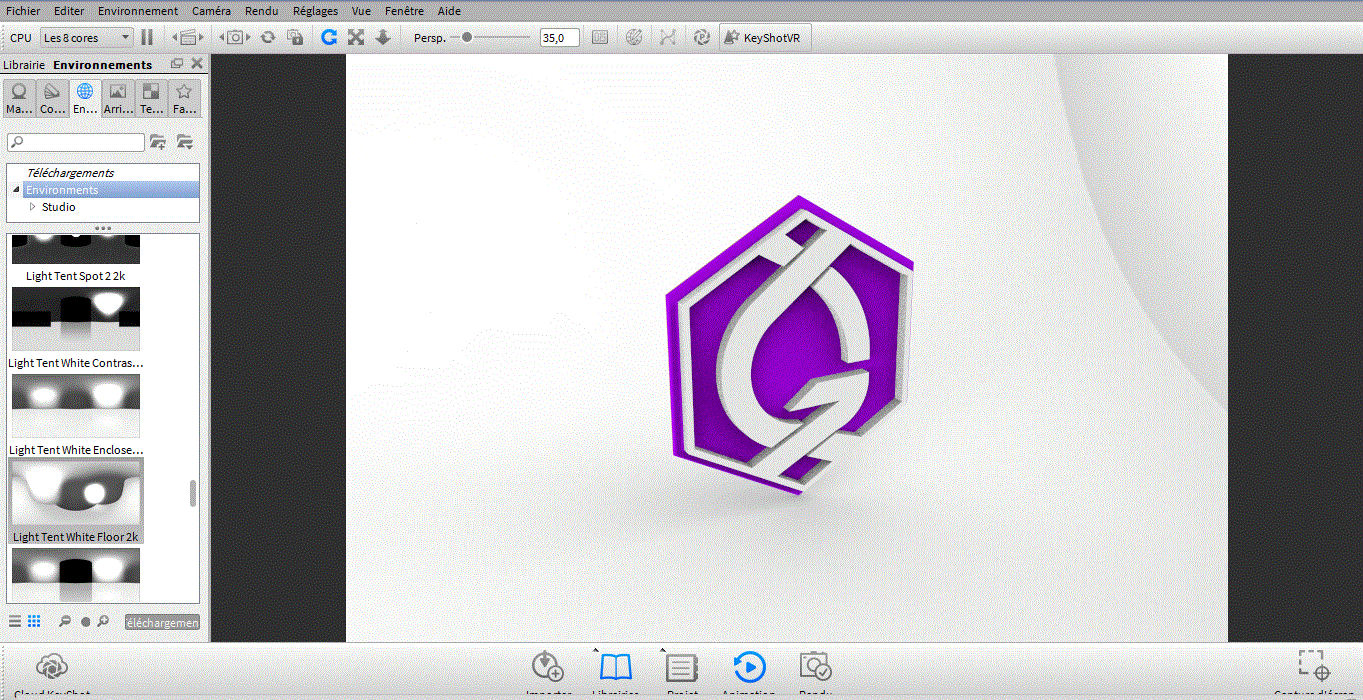Click the zoom-out thumbnails magnifier
This screenshot has width=1363, height=700.
click(65, 621)
